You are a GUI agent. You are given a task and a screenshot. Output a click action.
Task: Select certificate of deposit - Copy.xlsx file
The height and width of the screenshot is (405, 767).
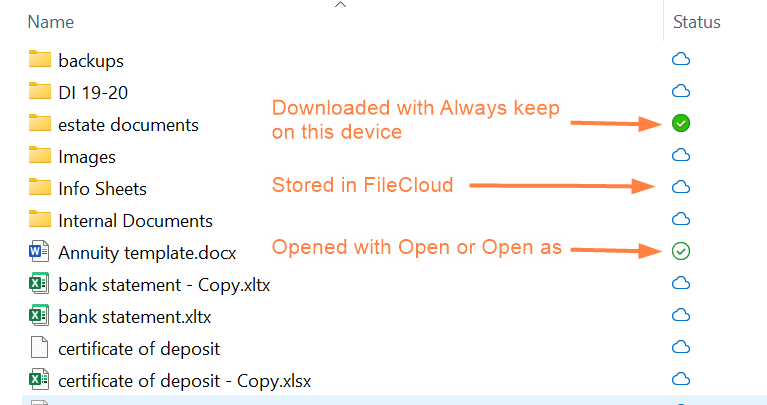tap(170, 380)
